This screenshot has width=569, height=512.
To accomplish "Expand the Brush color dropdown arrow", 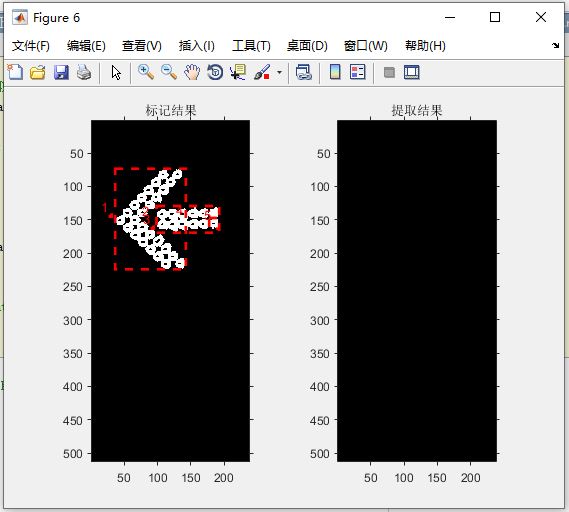I will [x=279, y=72].
